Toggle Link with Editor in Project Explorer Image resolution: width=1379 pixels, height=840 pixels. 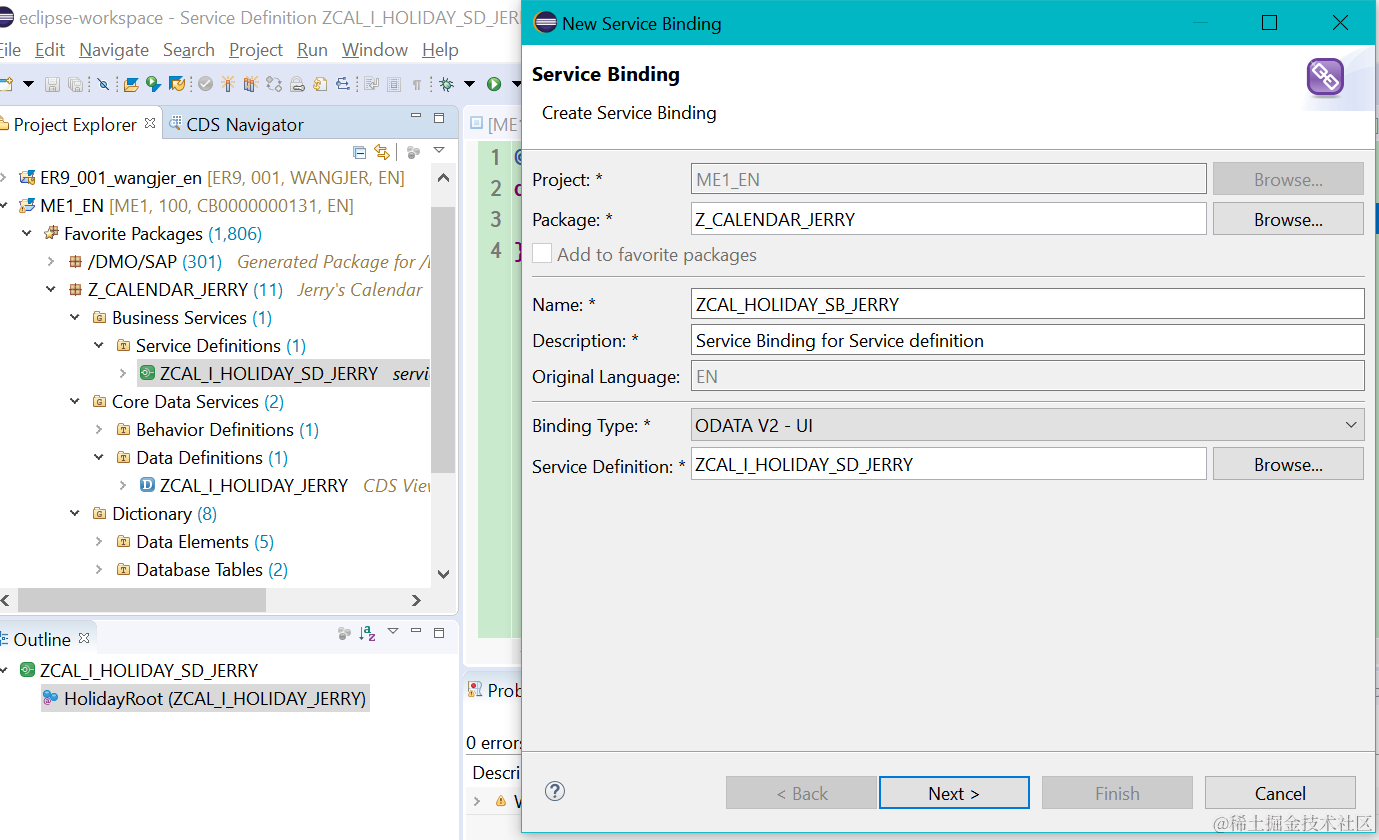point(381,152)
